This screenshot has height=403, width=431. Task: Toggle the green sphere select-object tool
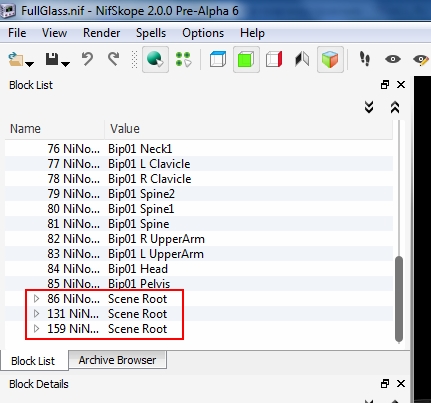(155, 60)
